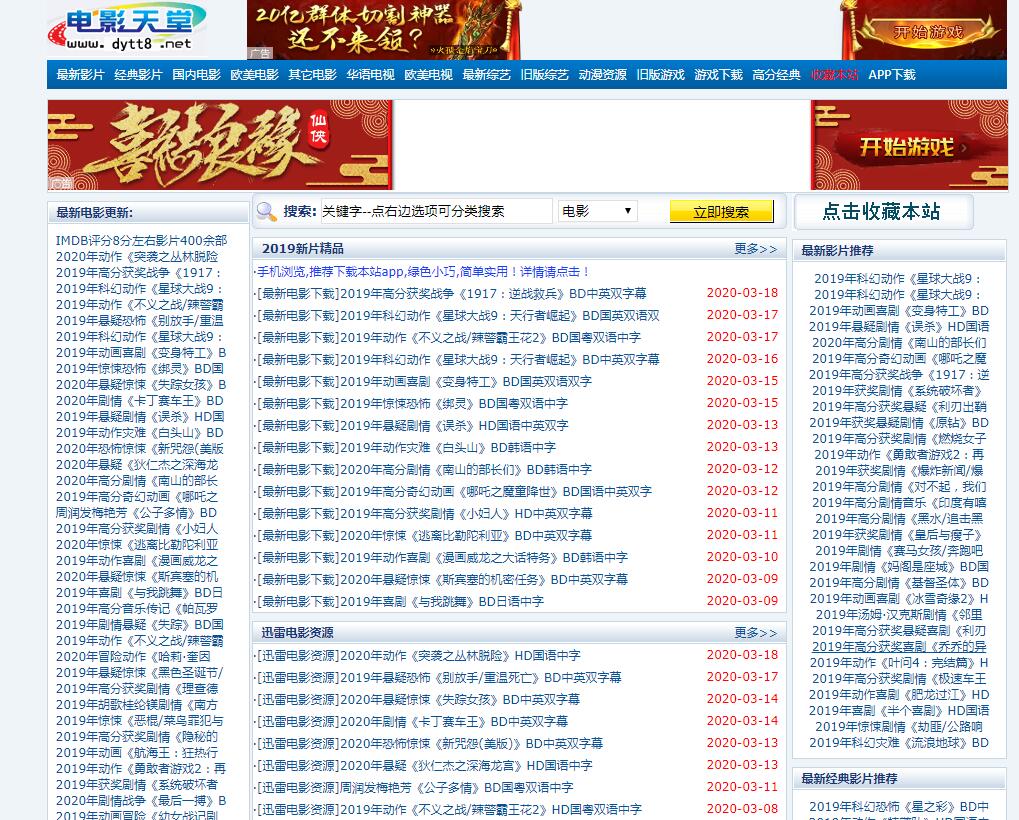Open the 手机浏览 app recommendation link
1019x820 pixels.
coord(423,272)
